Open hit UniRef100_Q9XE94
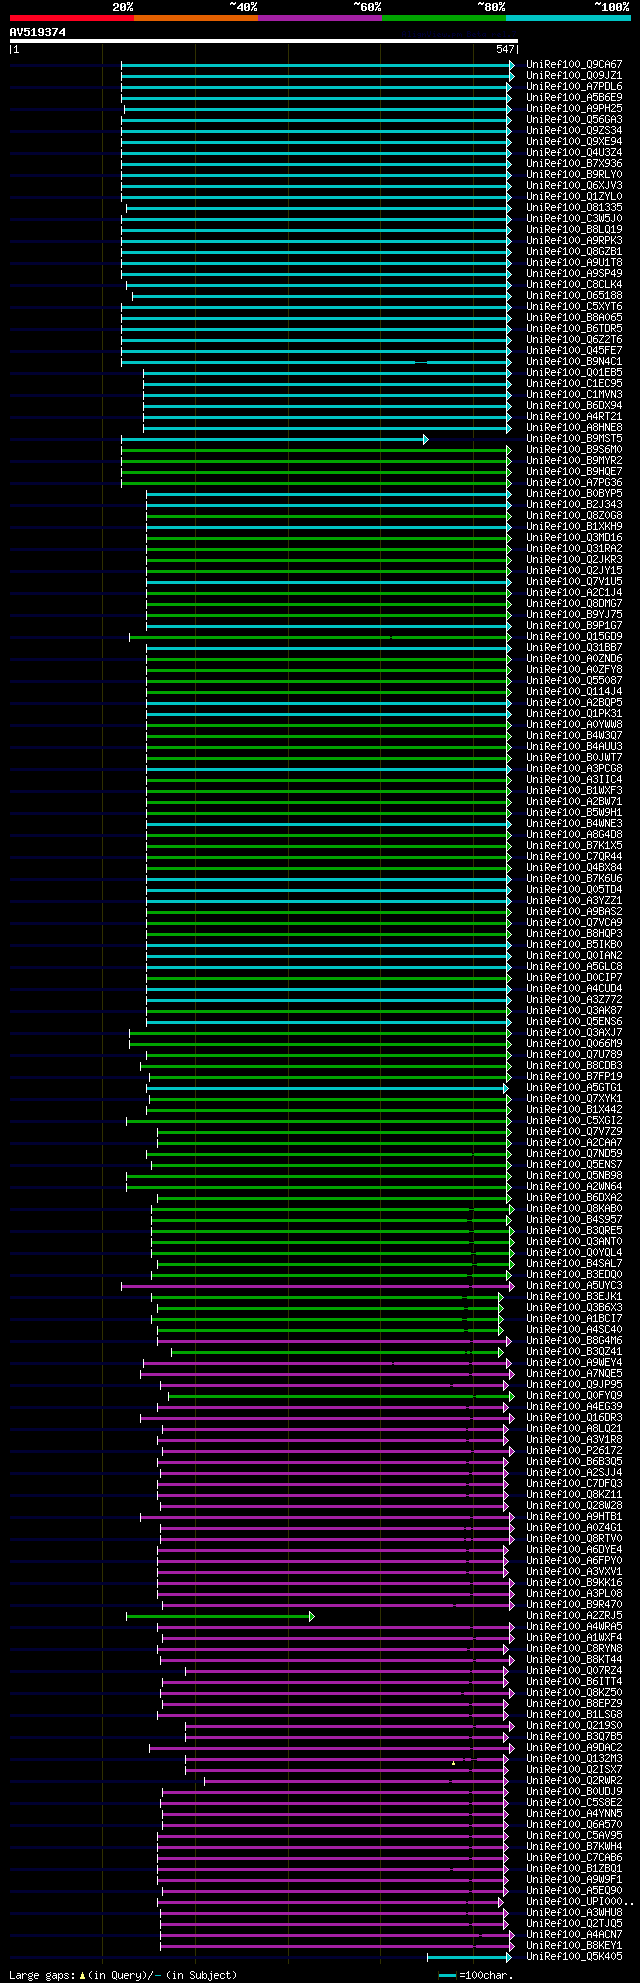 [x=574, y=142]
